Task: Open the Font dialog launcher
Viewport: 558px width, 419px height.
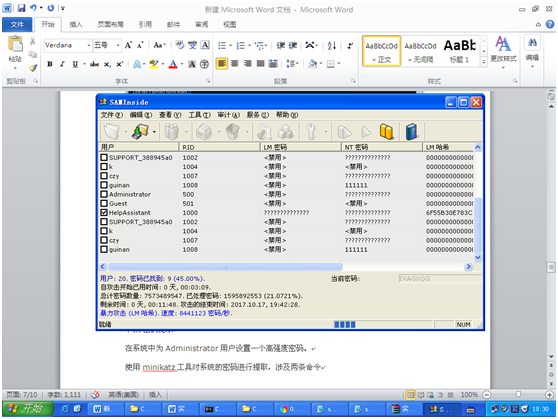Action: point(207,81)
